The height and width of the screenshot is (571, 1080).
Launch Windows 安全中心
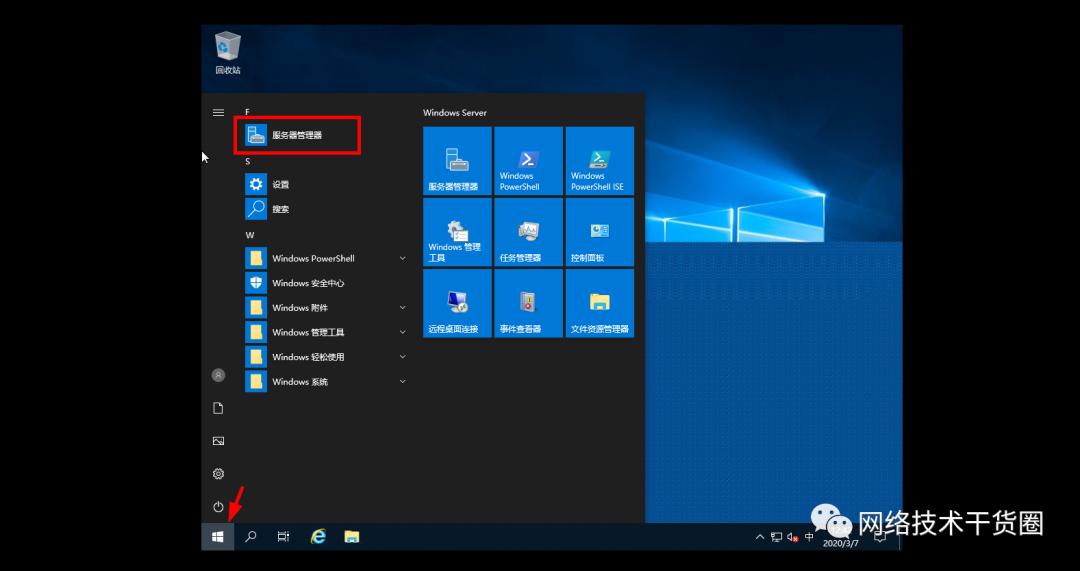coord(326,283)
